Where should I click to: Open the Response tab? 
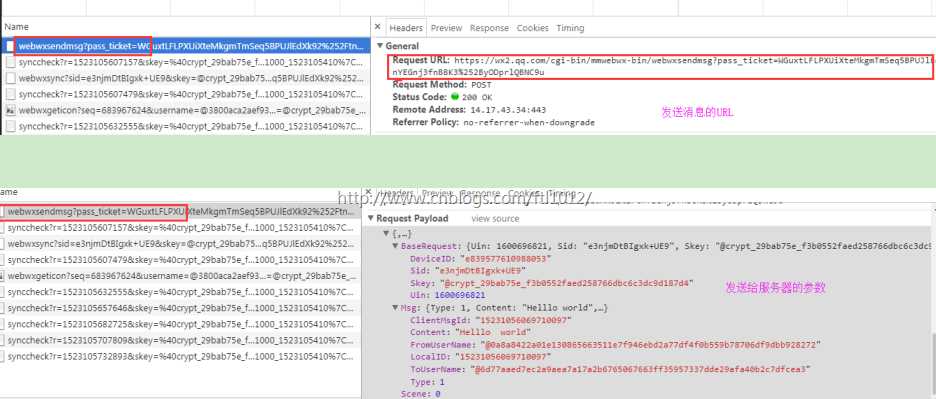[x=489, y=28]
